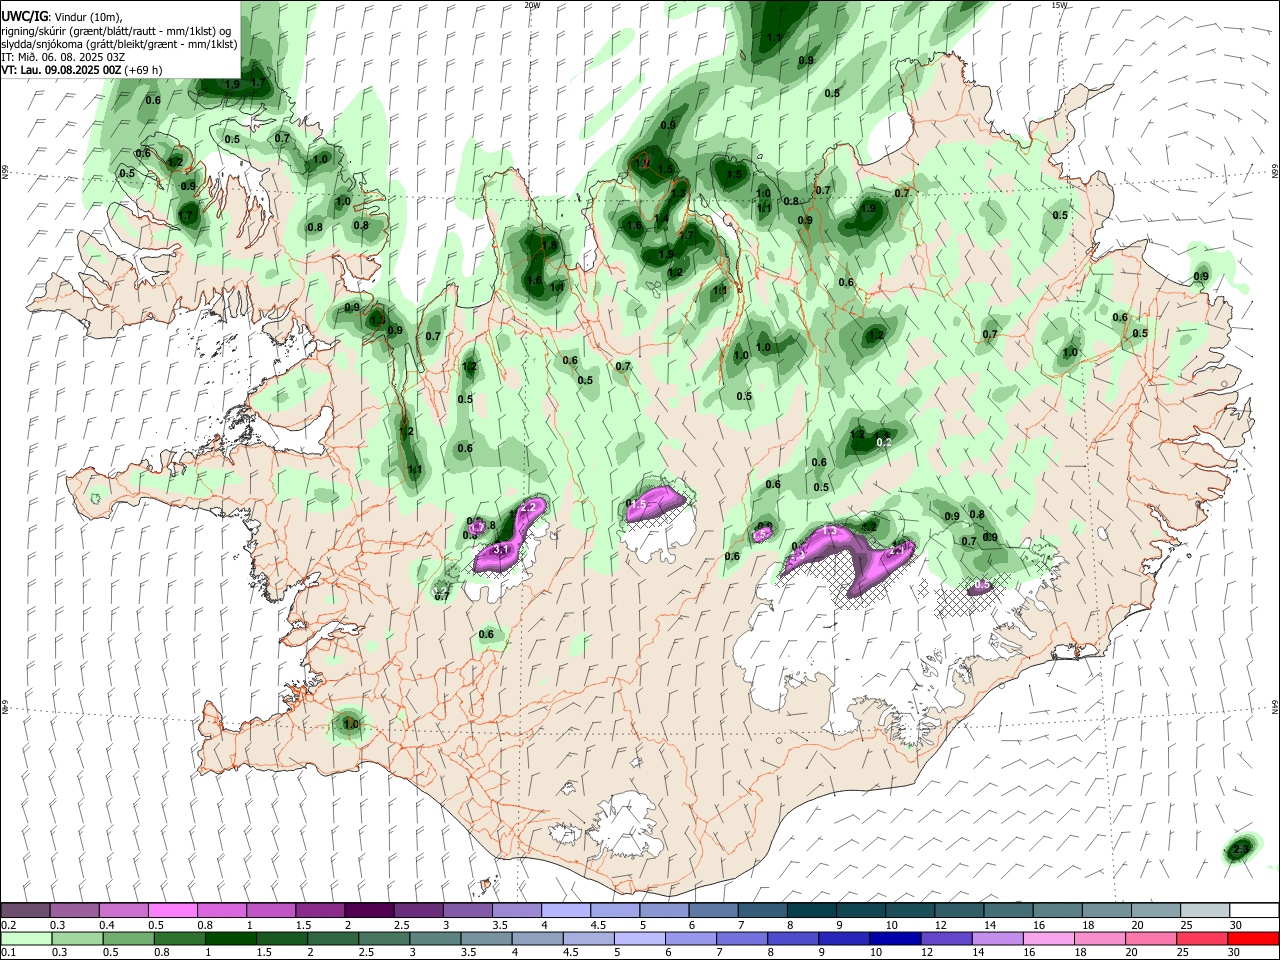The image size is (1280, 960).
Task: Click the snow legend swatch between 1 and 1.5
Action: pyautogui.click(x=272, y=911)
